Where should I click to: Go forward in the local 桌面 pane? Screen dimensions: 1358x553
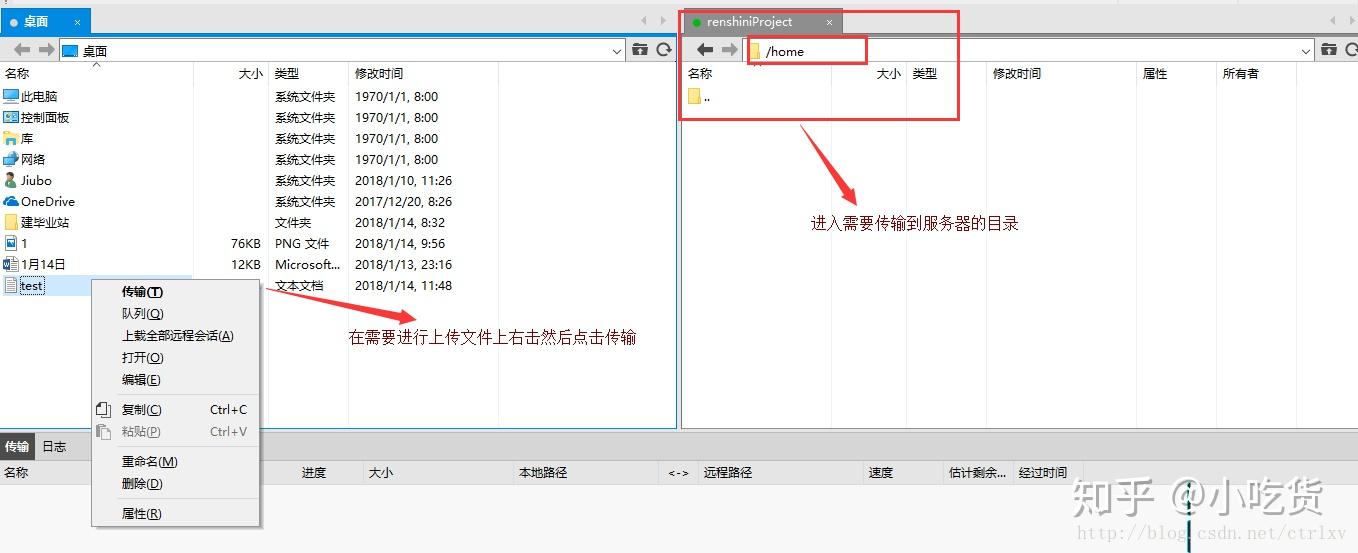tap(46, 50)
